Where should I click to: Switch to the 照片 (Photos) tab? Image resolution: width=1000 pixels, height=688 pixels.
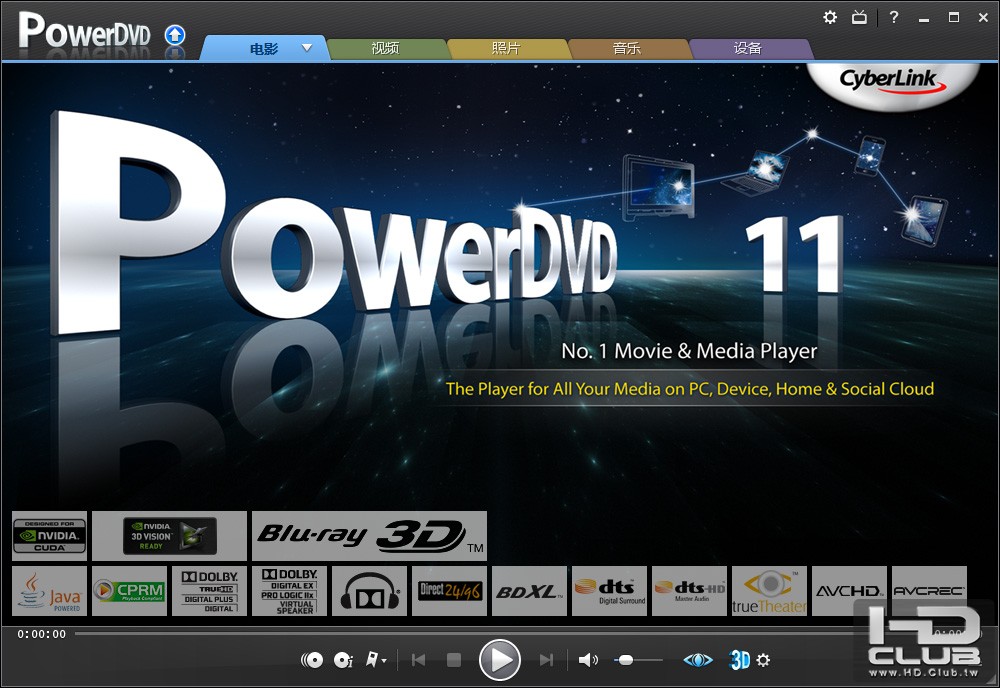pos(506,48)
